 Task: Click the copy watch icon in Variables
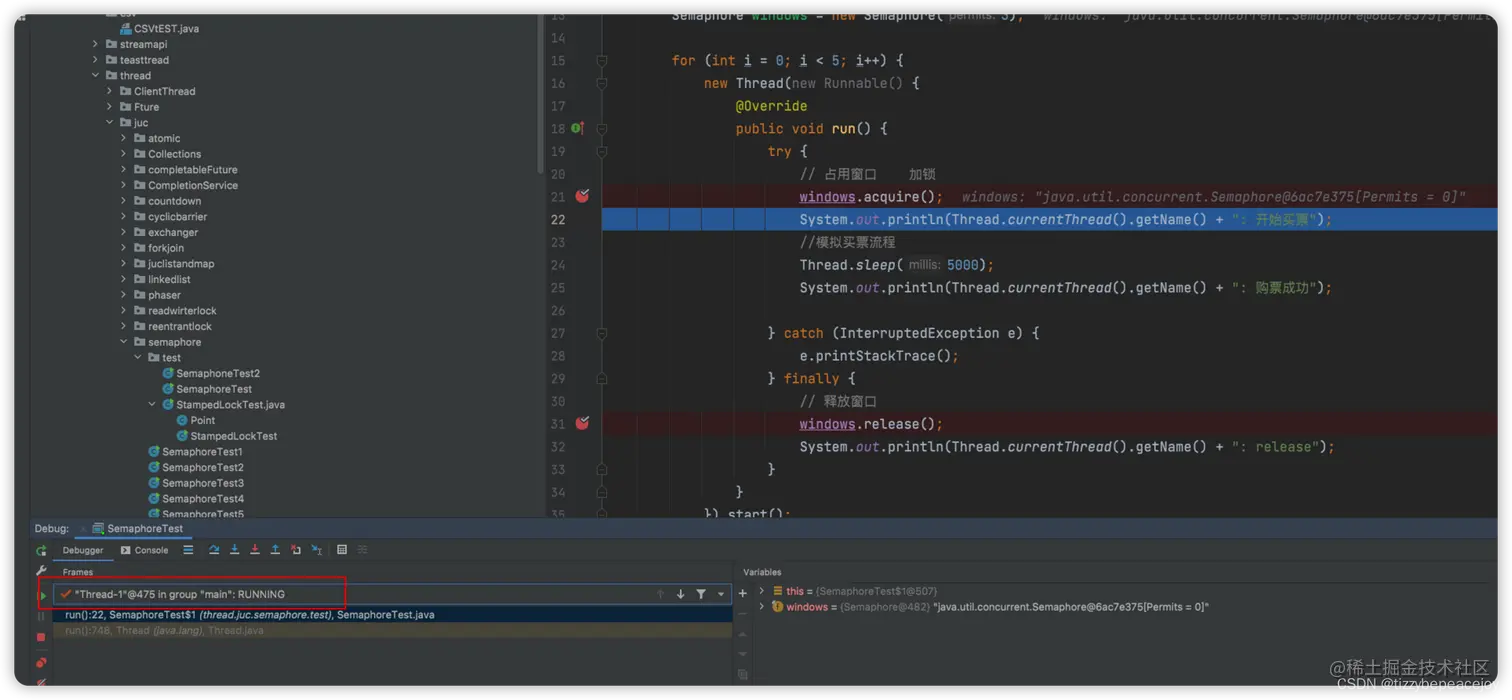pos(743,675)
